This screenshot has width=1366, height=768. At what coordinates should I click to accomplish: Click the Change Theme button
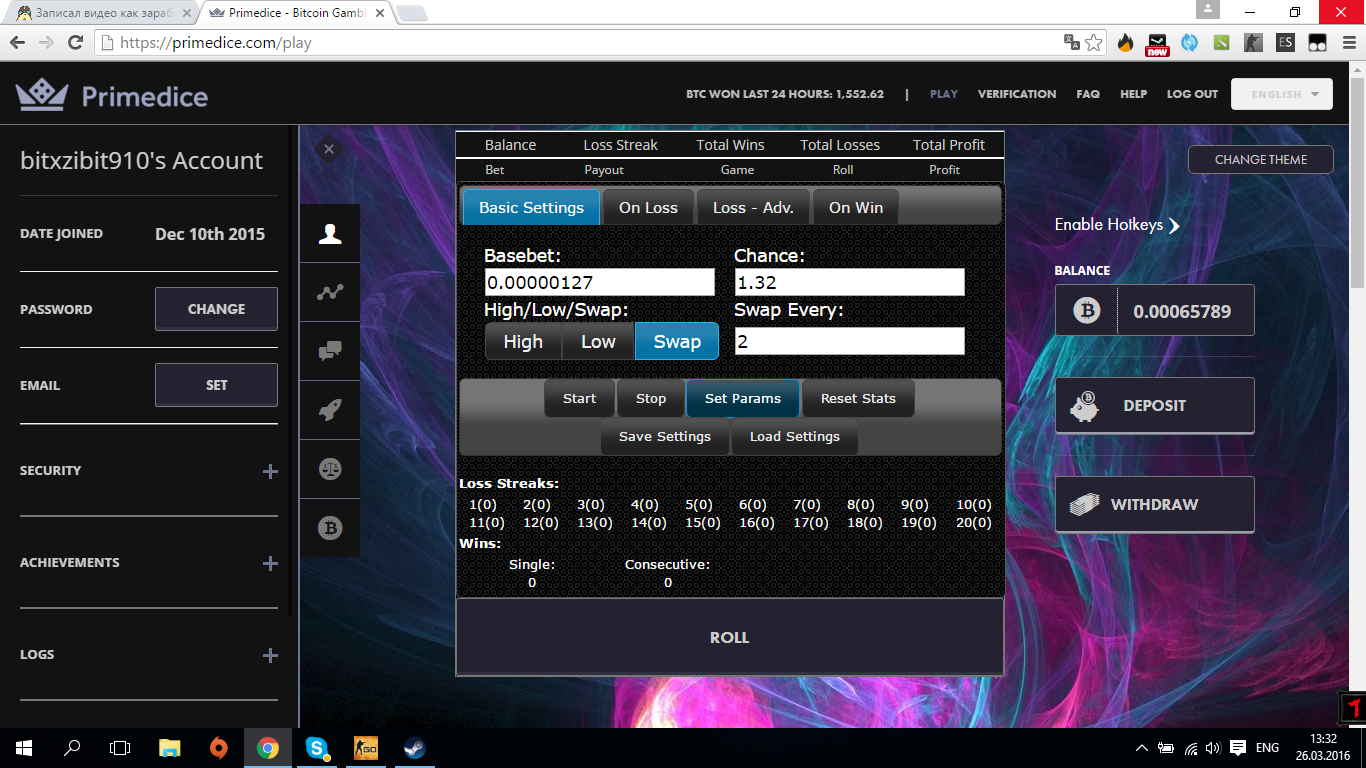pyautogui.click(x=1261, y=160)
